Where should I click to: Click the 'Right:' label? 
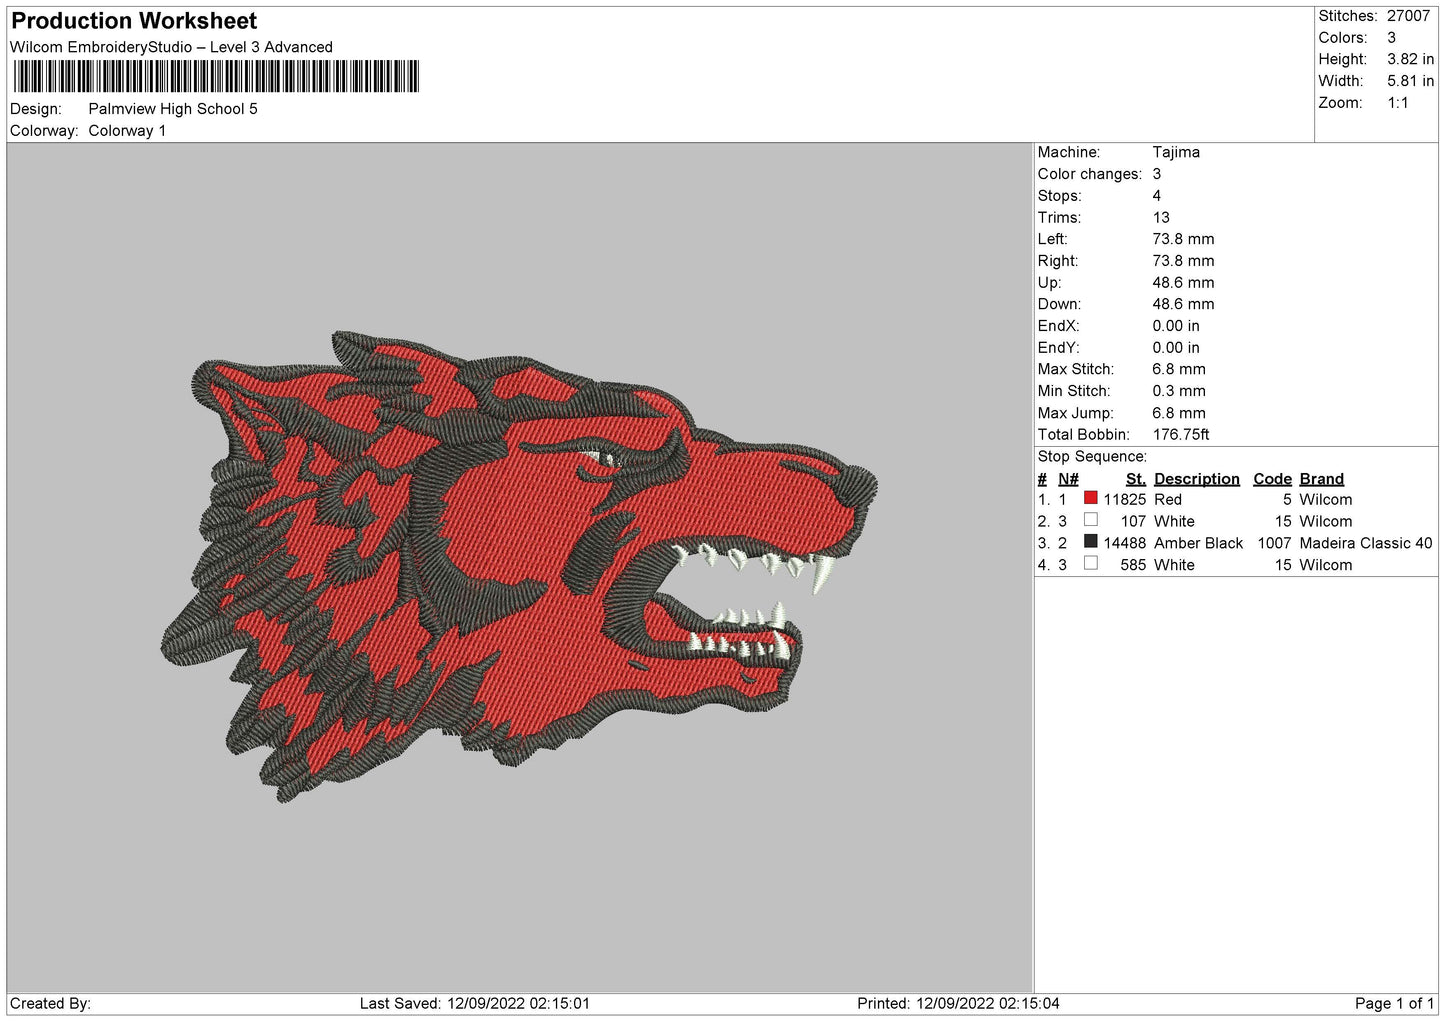[1057, 261]
